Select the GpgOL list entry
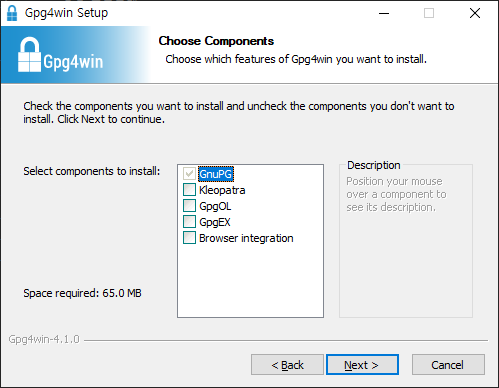Image resolution: width=499 pixels, height=388 pixels. (215, 206)
